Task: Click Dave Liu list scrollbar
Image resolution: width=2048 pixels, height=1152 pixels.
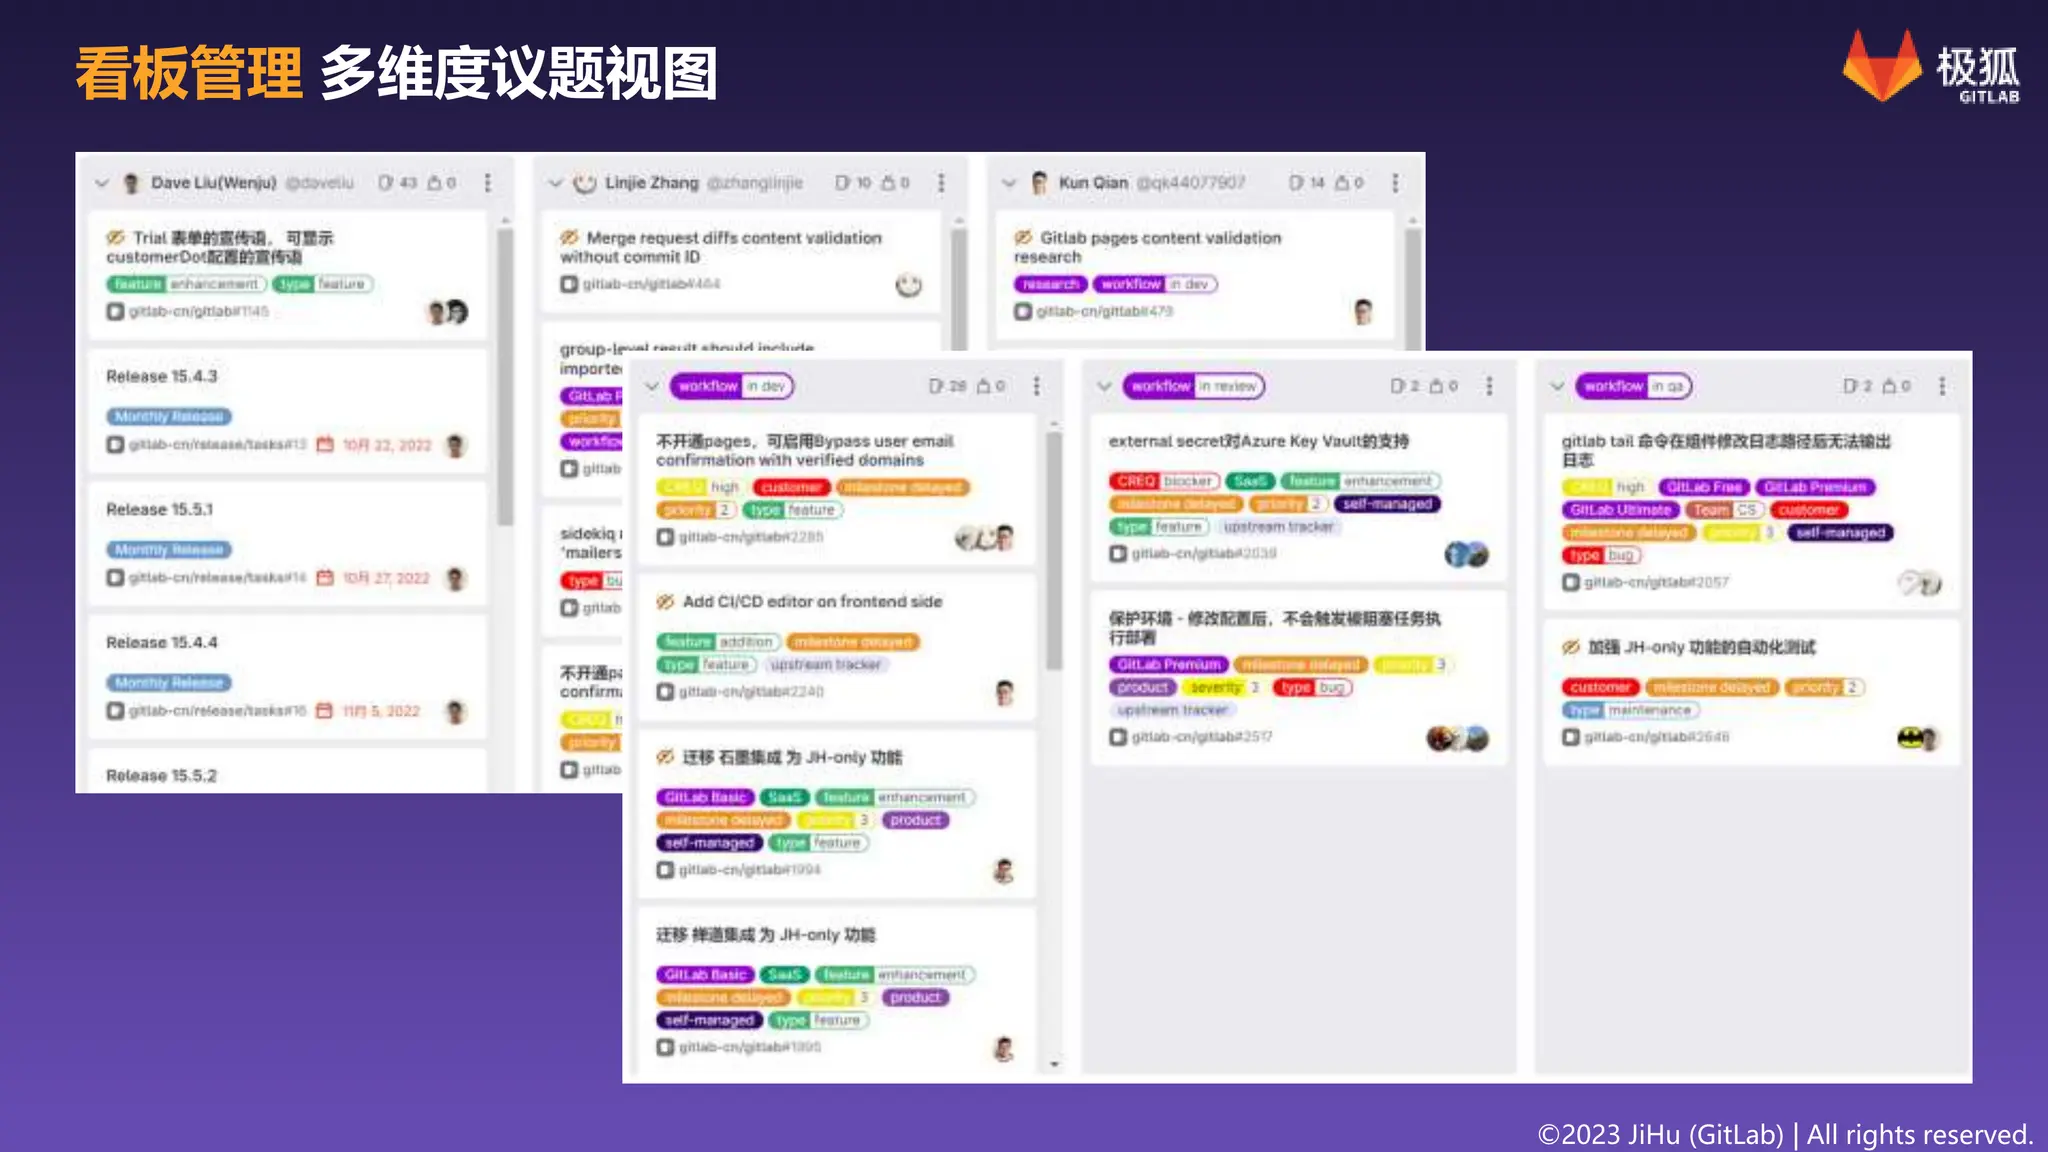Action: click(505, 375)
